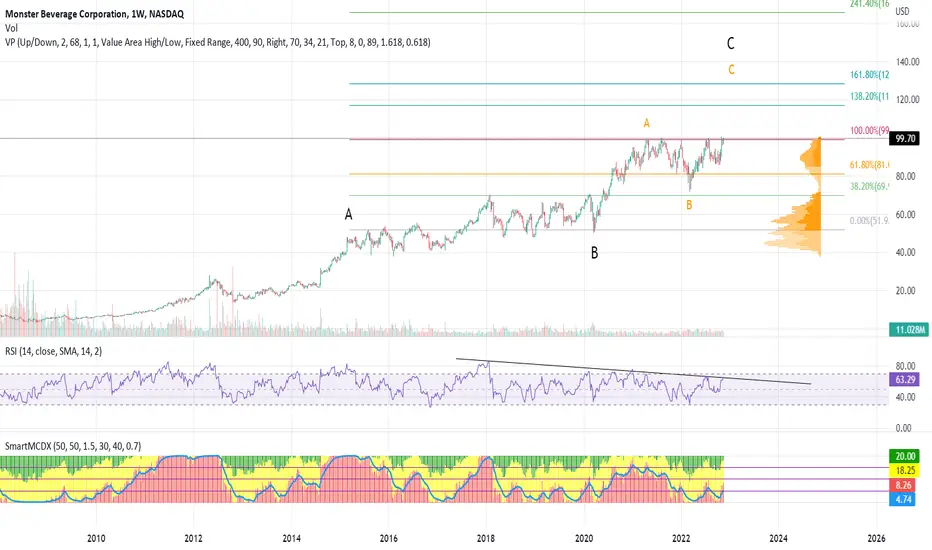The height and width of the screenshot is (550, 932).
Task: Click the red 8.26 SmartMCDX value tag
Action: click(903, 485)
